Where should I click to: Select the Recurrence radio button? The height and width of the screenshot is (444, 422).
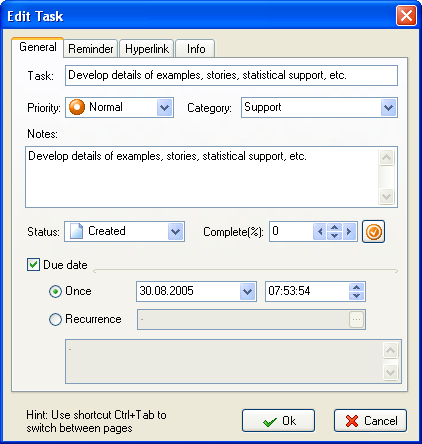click(x=55, y=319)
